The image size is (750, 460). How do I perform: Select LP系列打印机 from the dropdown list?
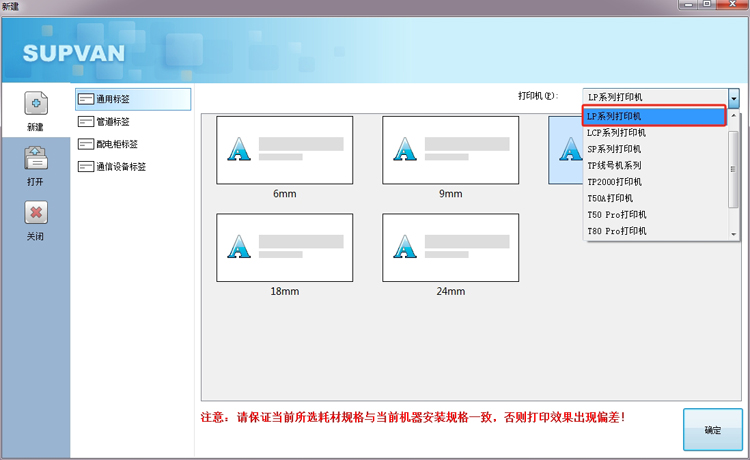[653, 116]
